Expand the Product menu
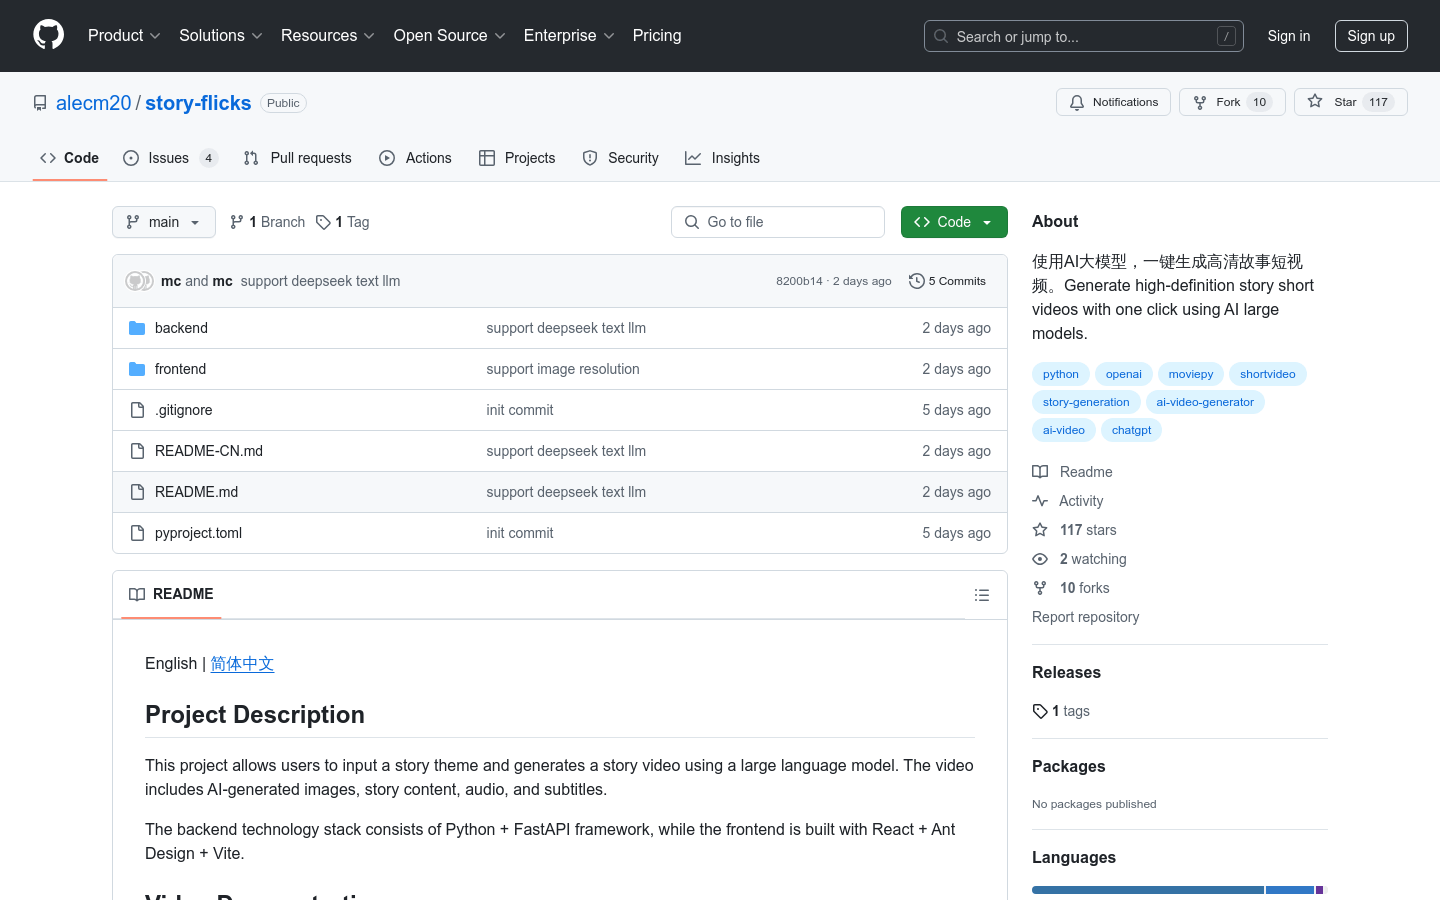 tap(124, 36)
